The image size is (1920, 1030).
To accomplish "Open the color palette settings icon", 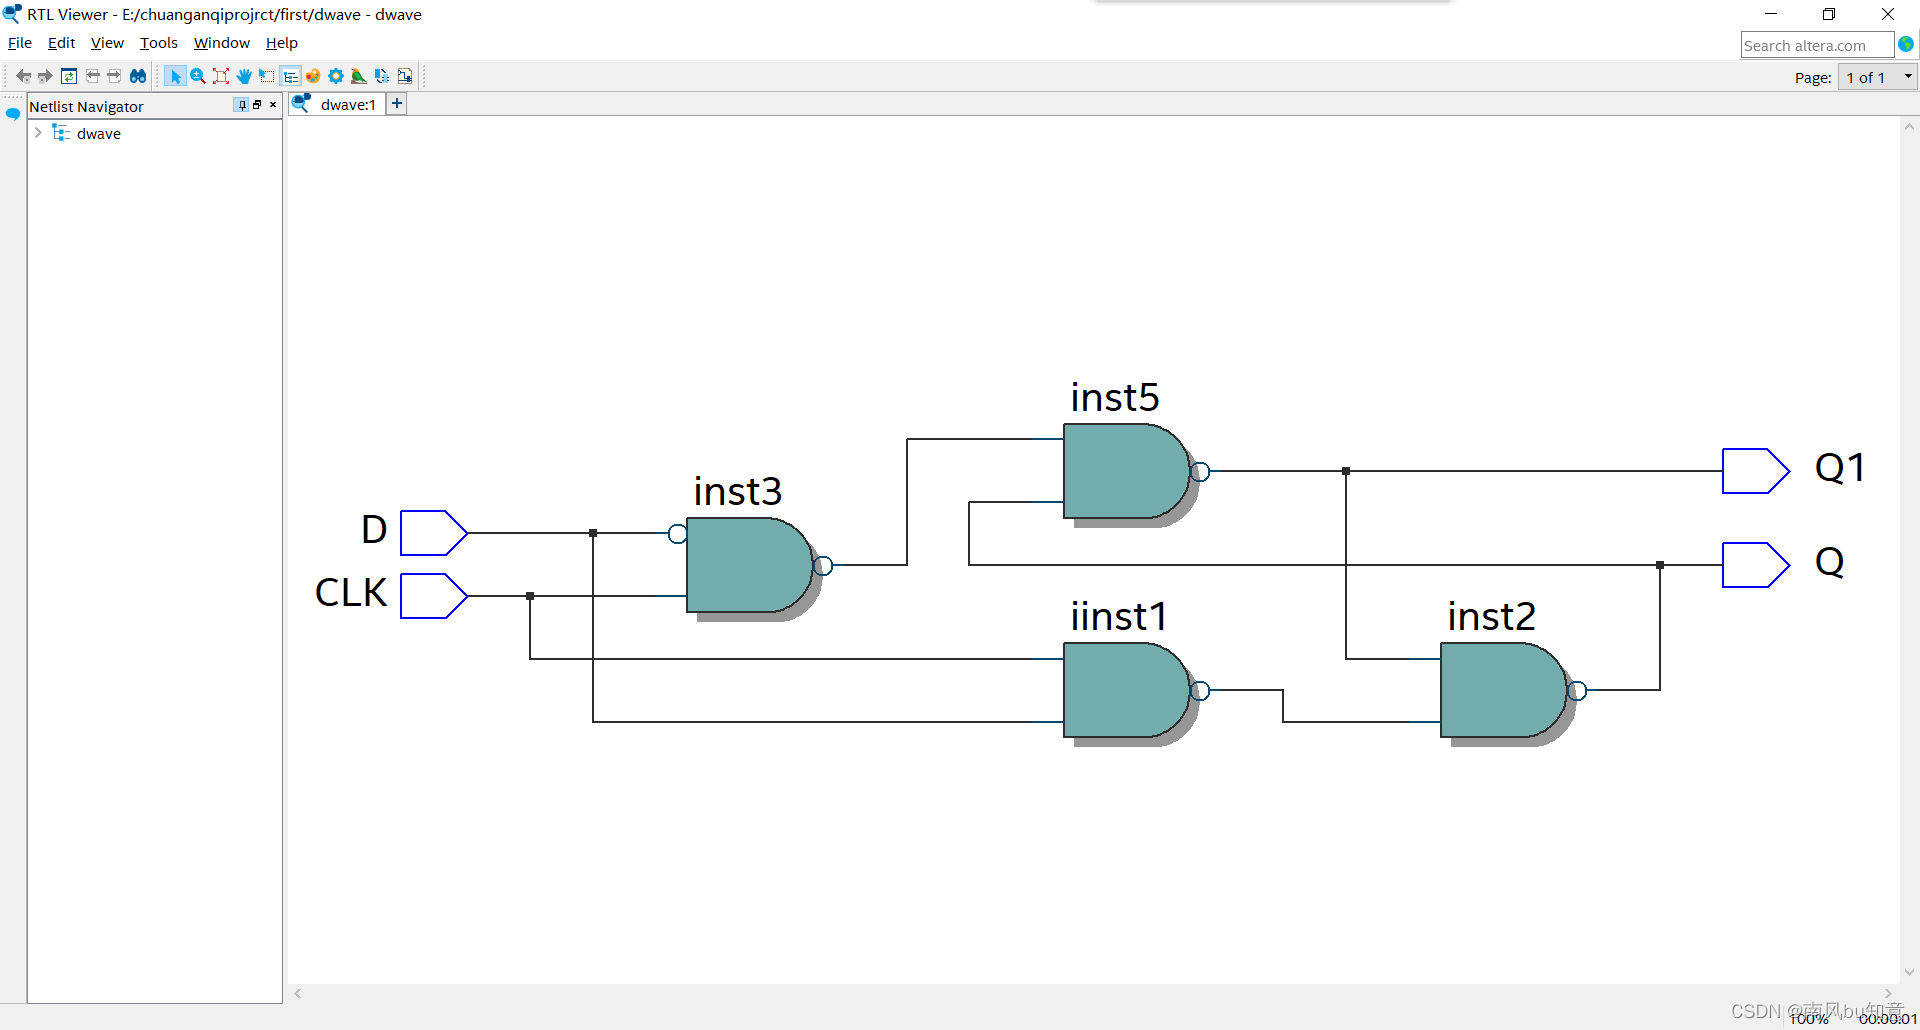I will pyautogui.click(x=313, y=76).
